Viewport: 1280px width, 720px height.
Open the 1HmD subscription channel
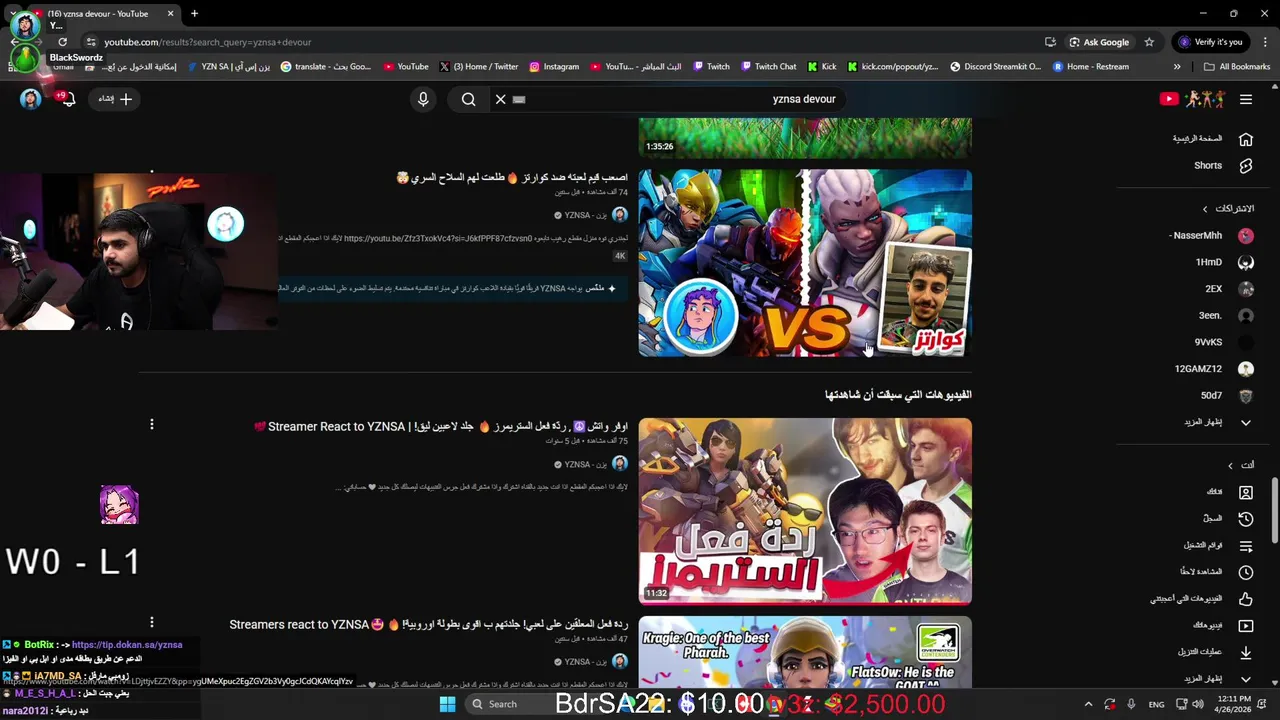[1225, 262]
